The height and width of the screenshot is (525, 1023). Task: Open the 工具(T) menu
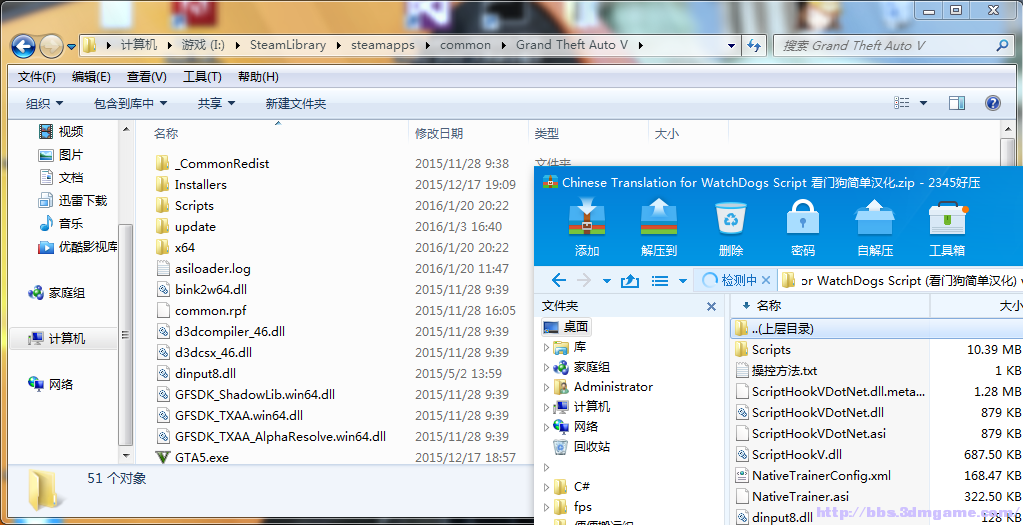(202, 77)
